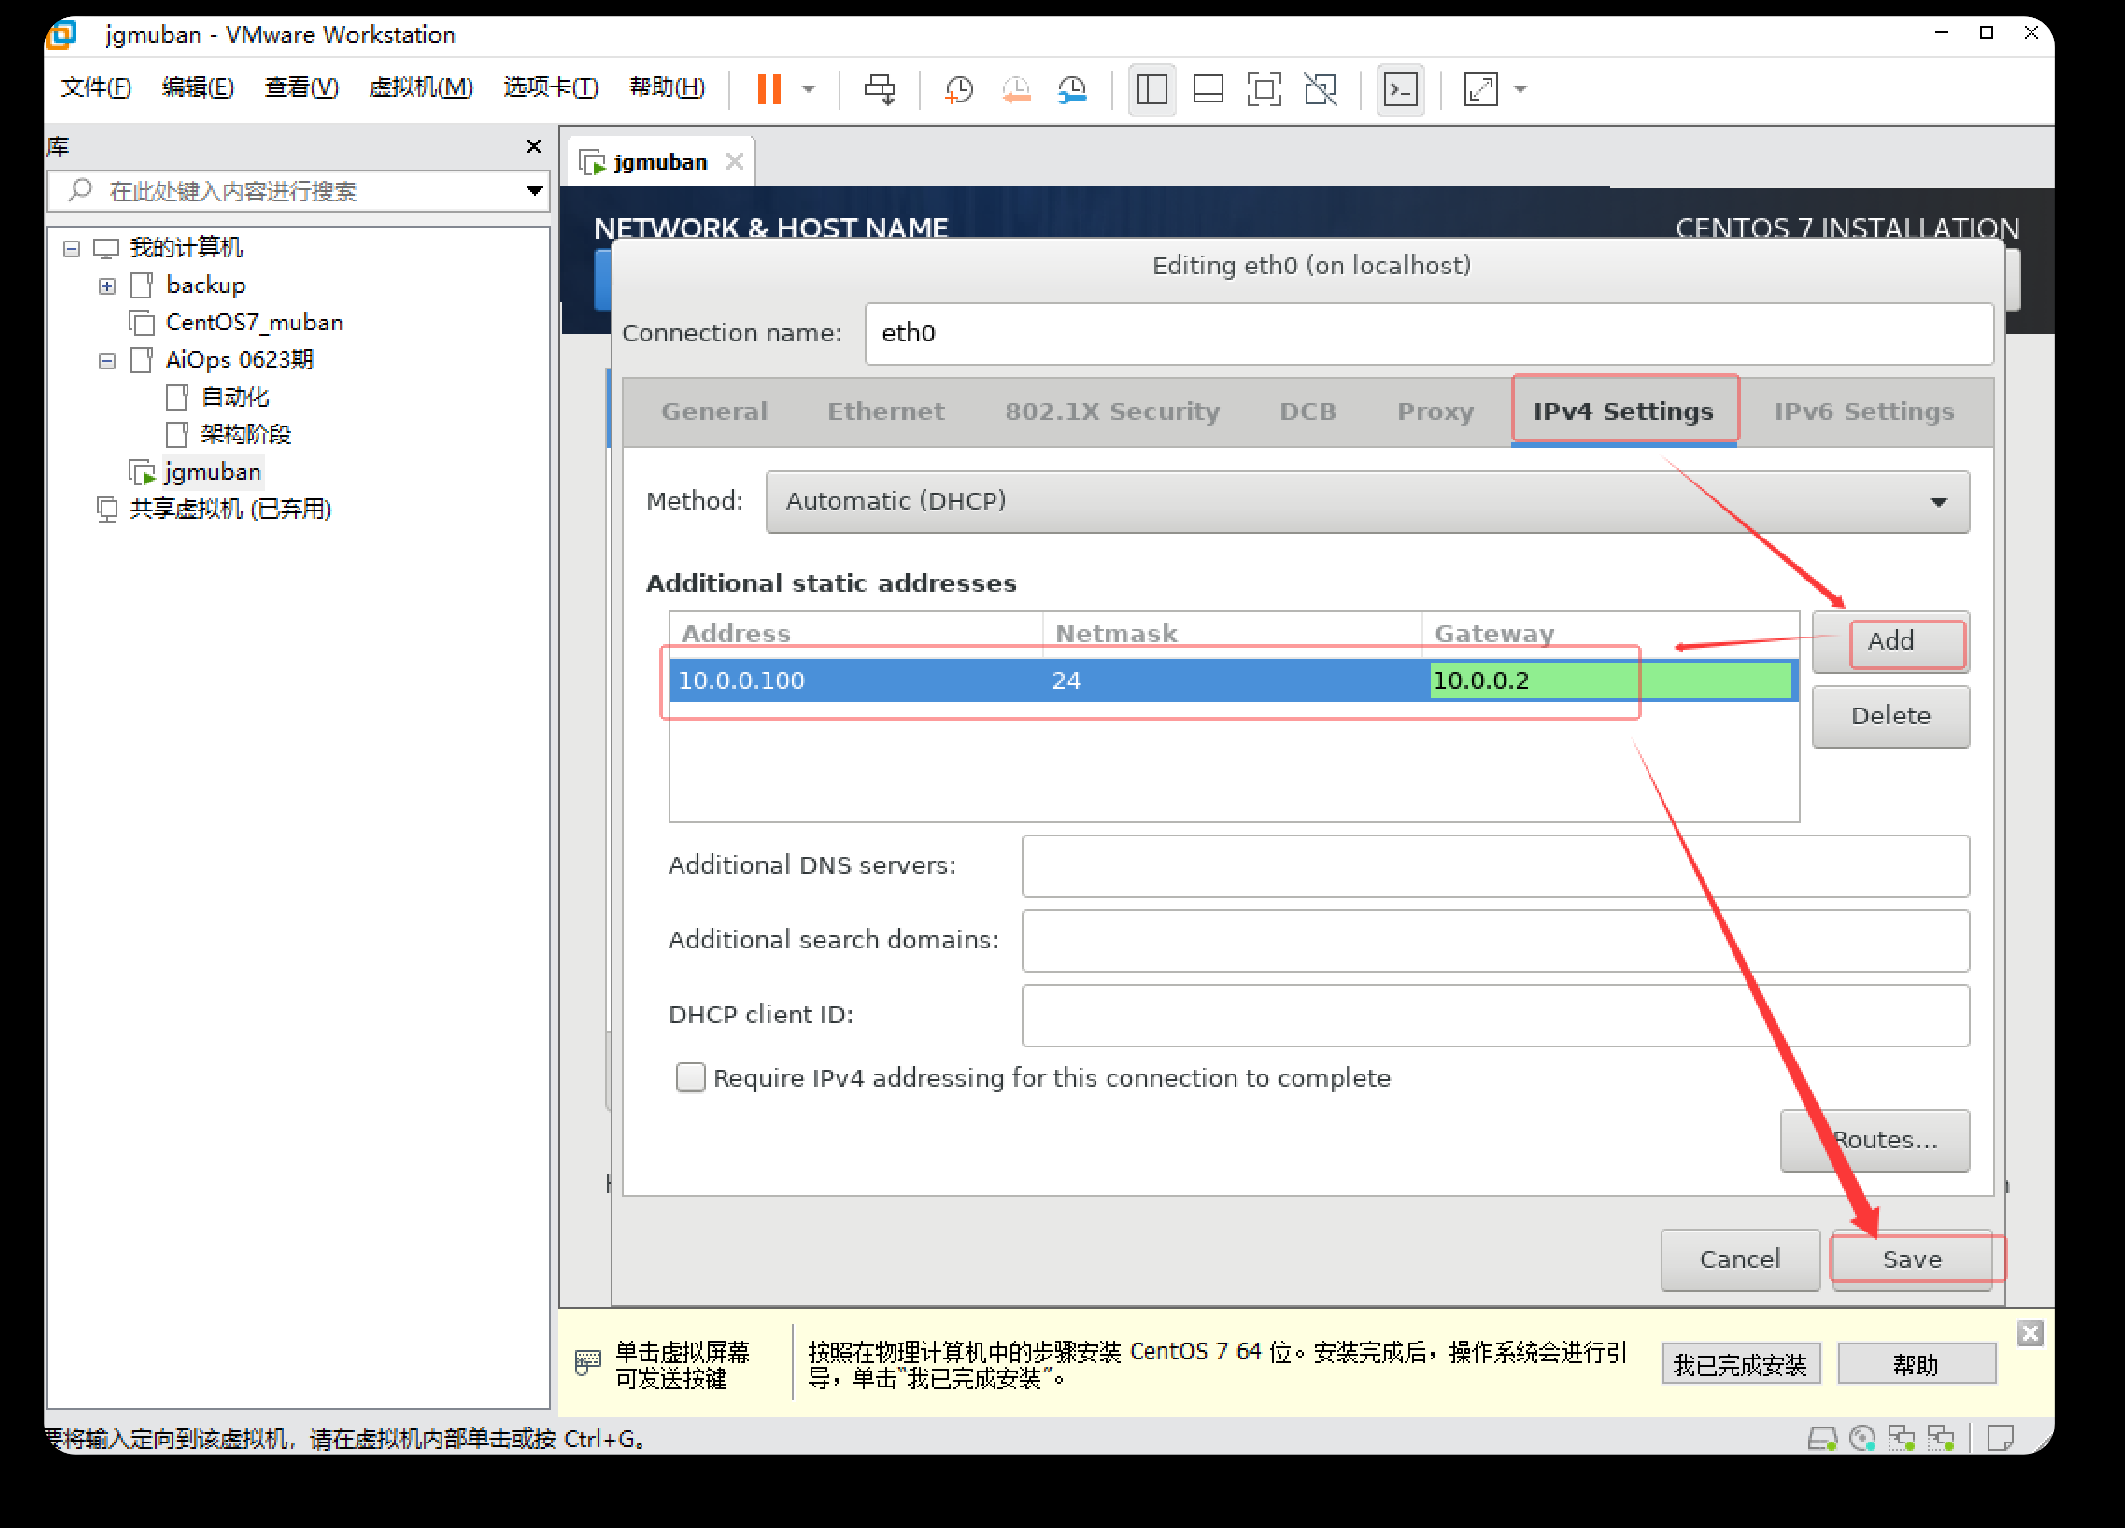Click the message log status bar icon

point(2001,1439)
